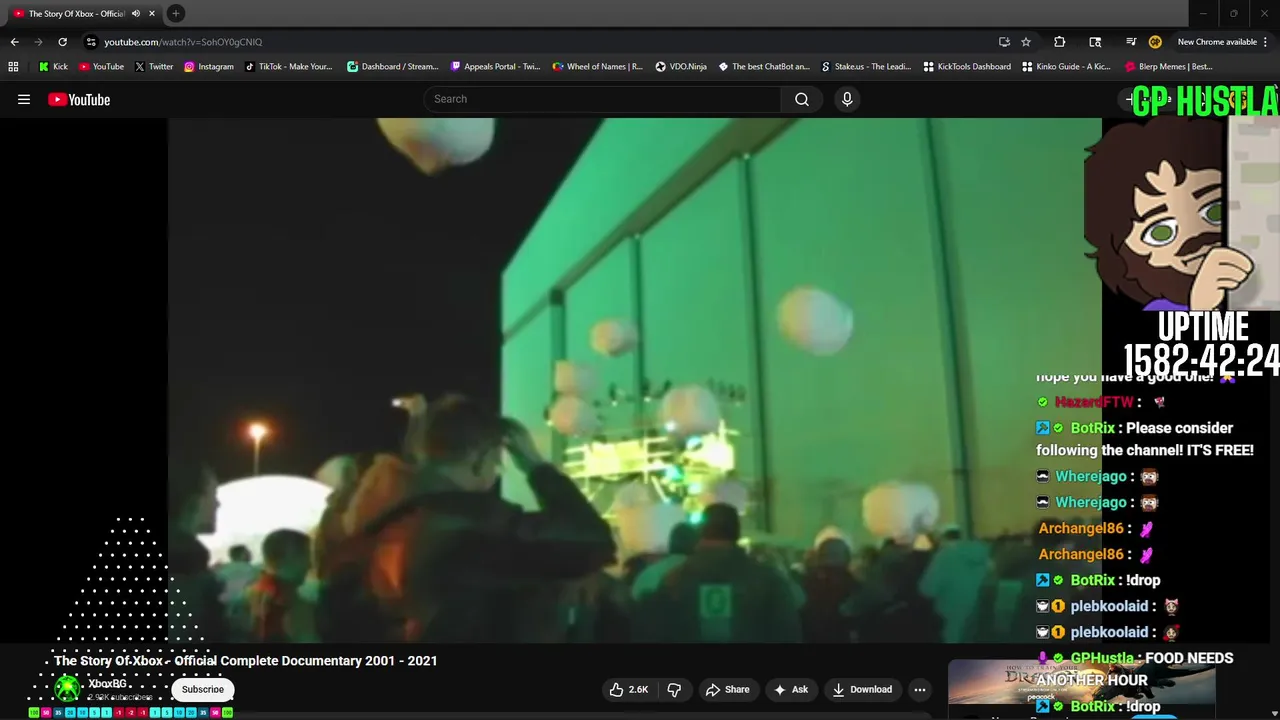Click the video title text
Image resolution: width=1280 pixels, height=720 pixels.
[245, 660]
